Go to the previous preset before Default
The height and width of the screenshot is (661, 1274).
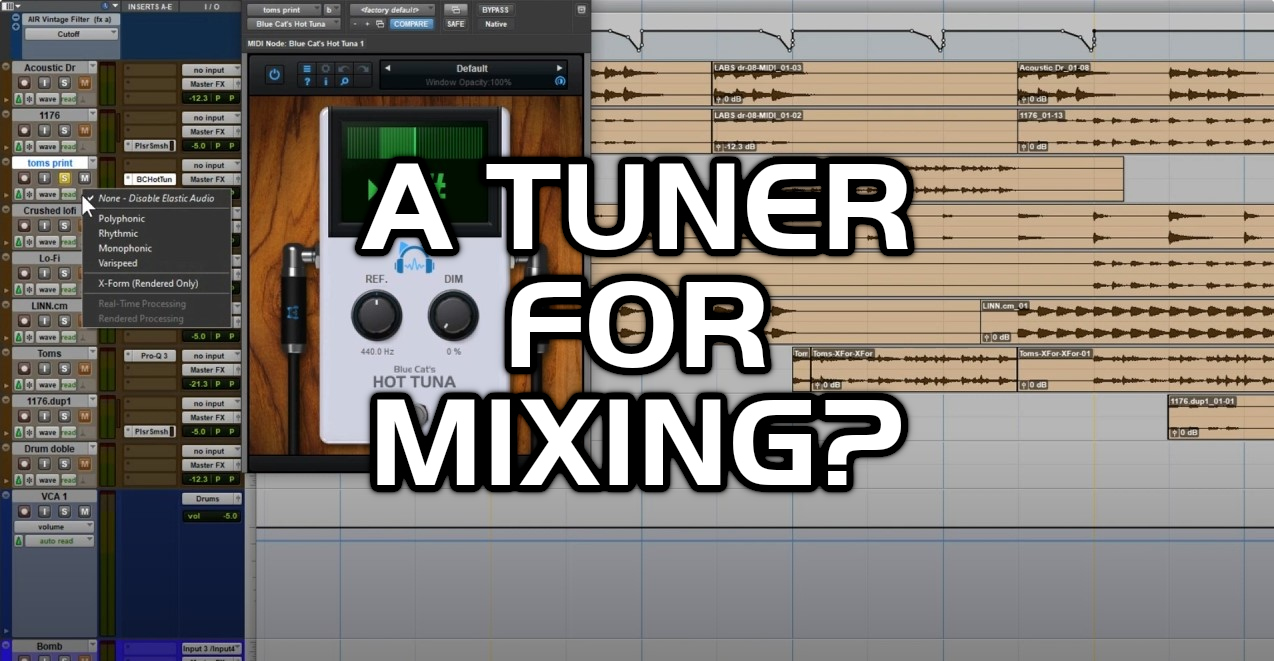tap(387, 68)
